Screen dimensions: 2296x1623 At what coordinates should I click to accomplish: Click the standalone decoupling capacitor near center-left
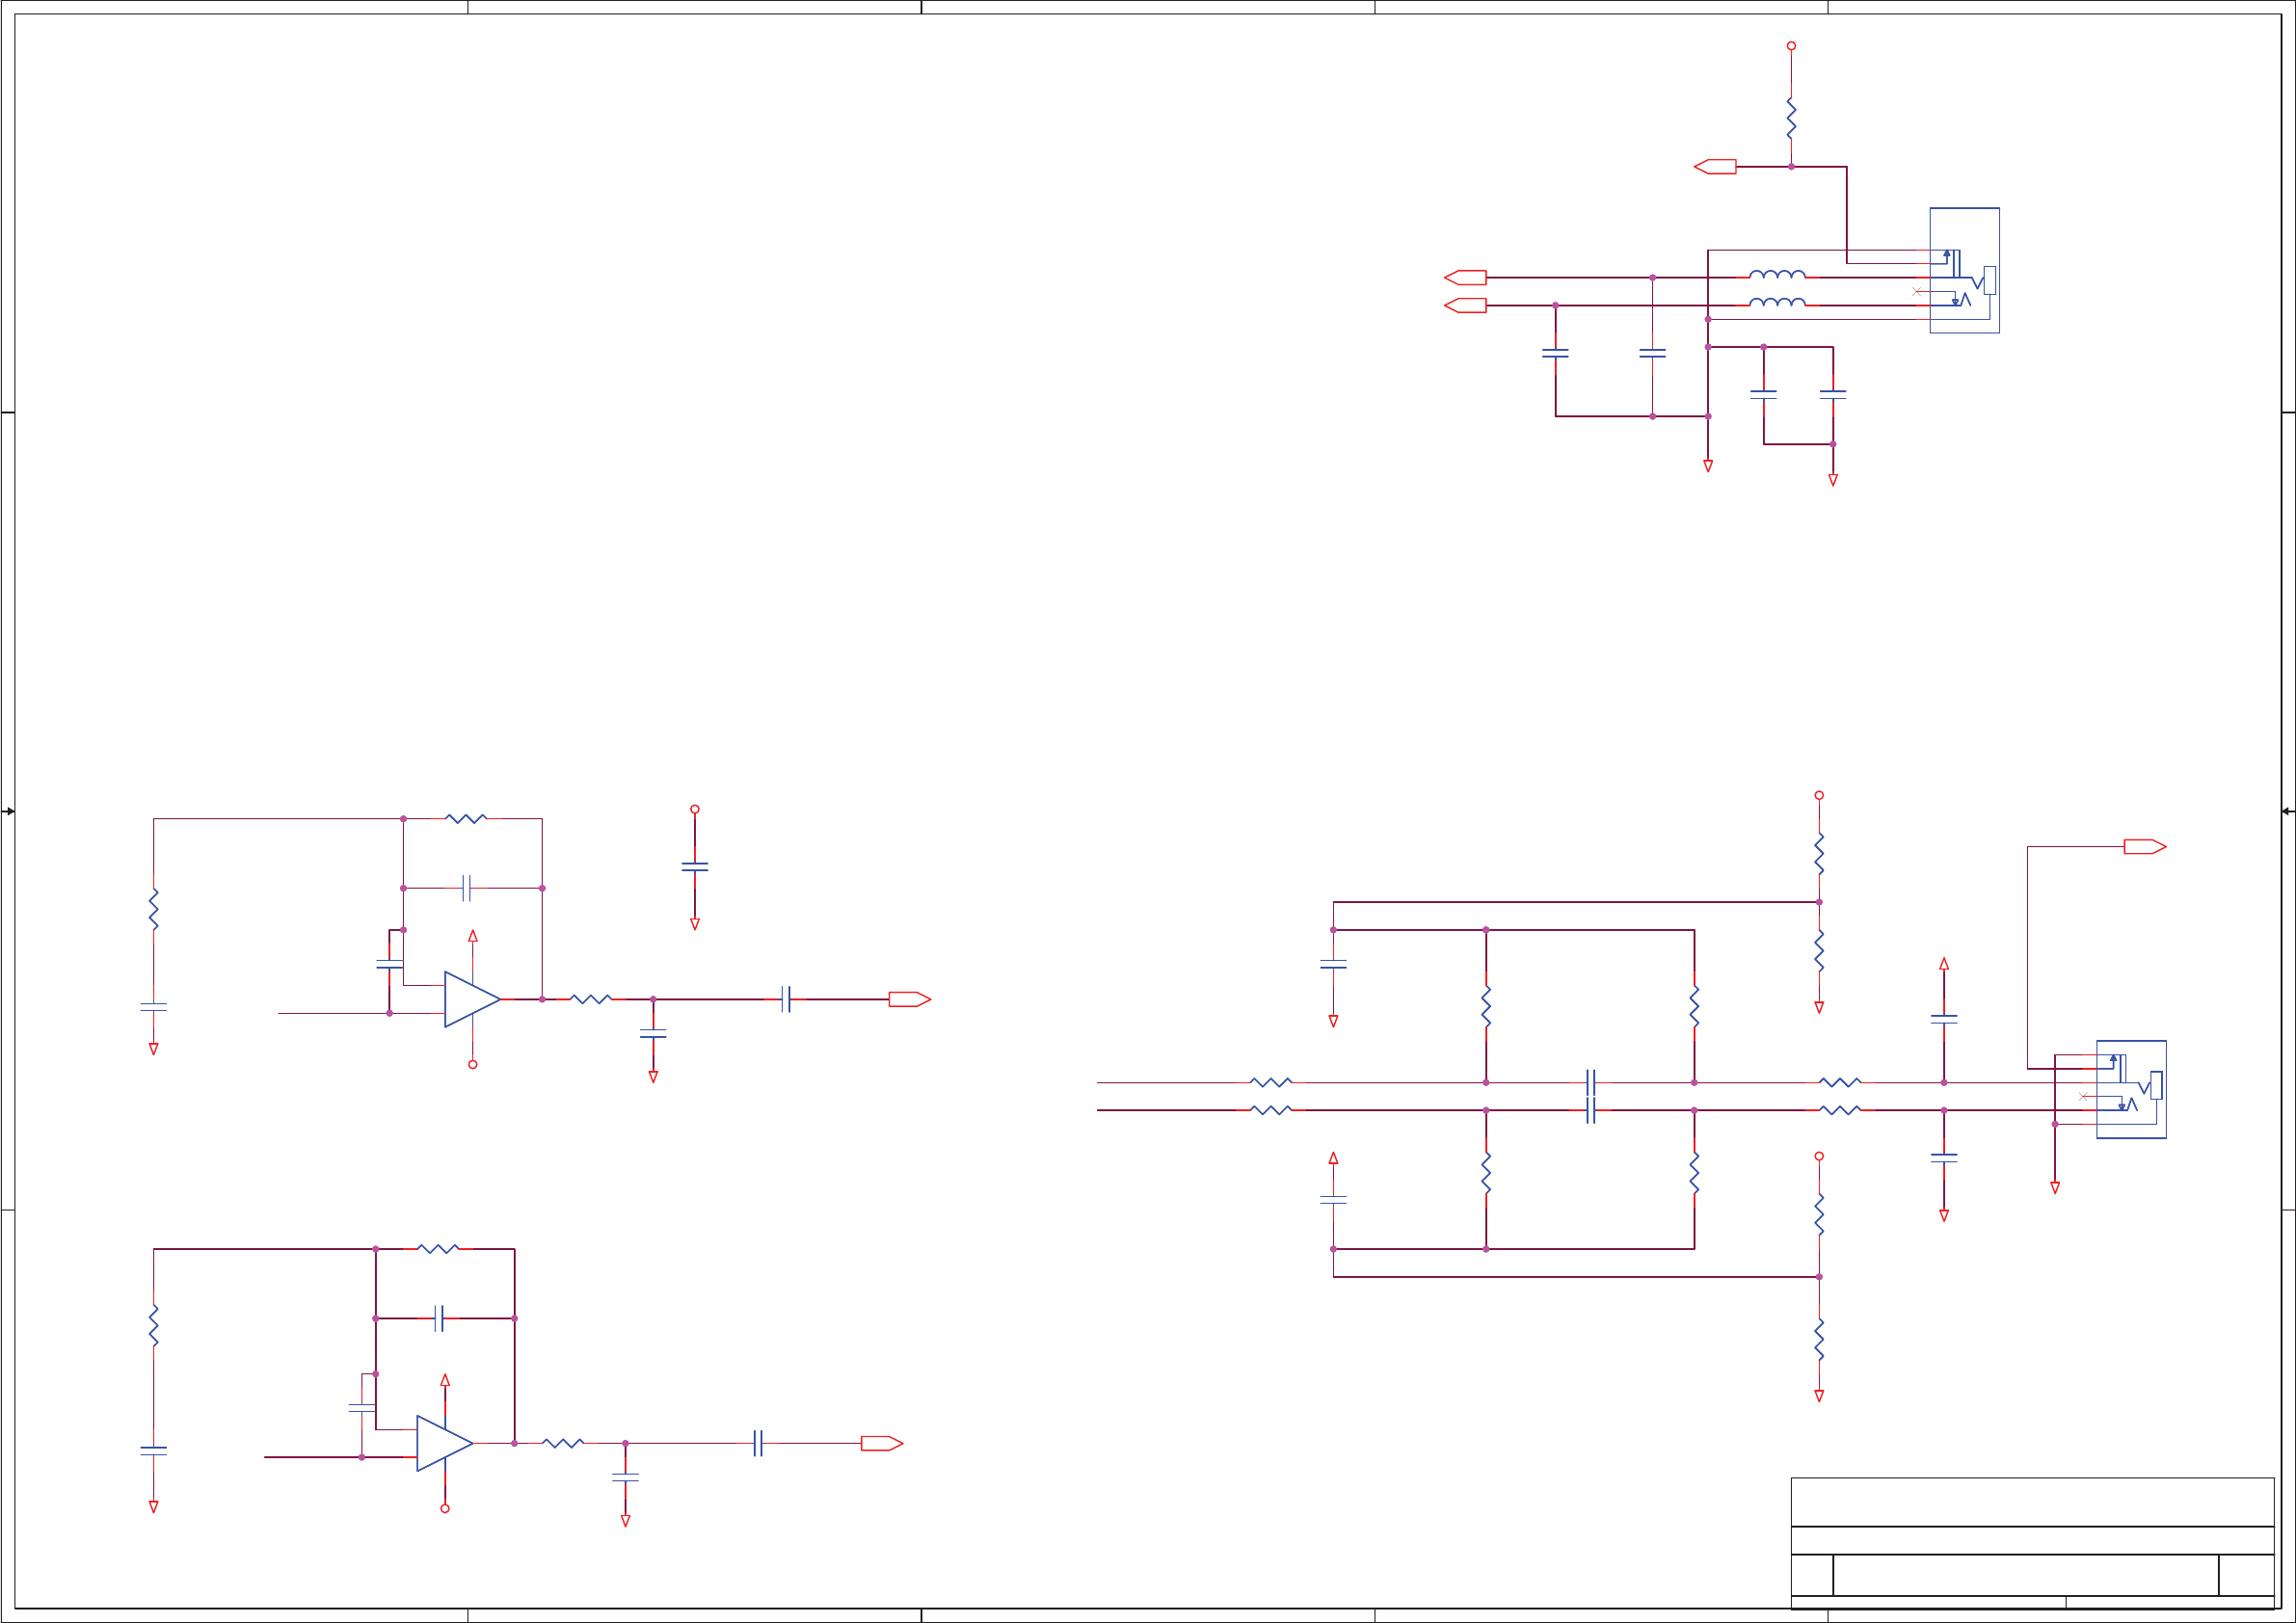pos(695,867)
